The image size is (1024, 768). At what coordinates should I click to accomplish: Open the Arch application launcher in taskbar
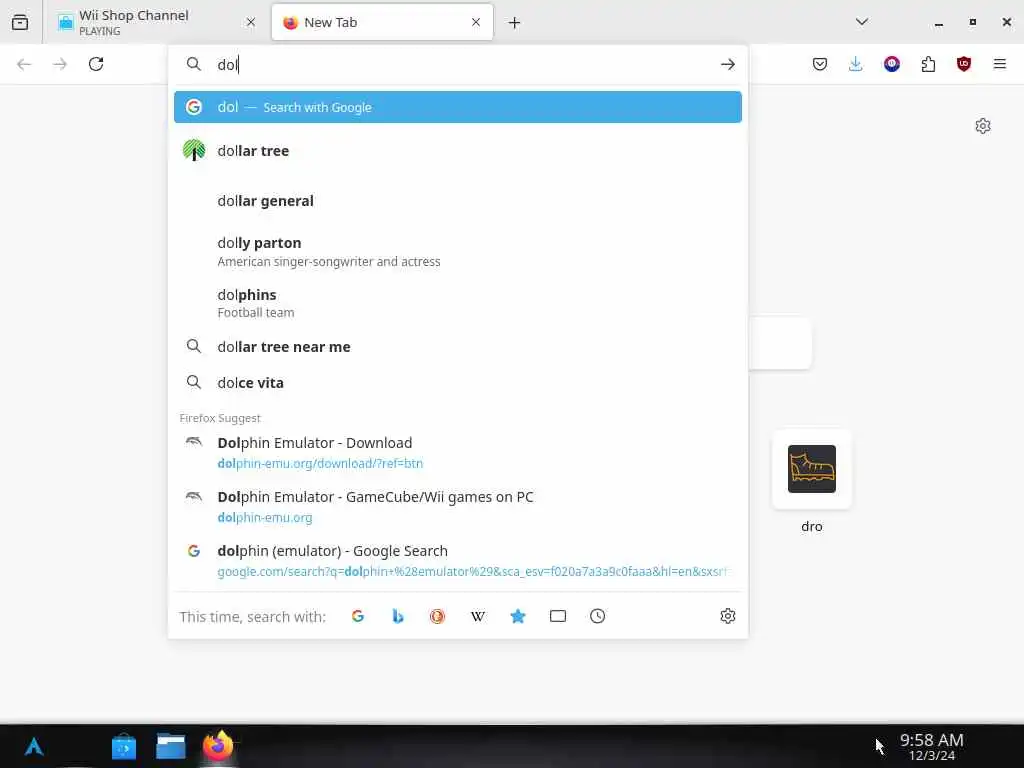pyautogui.click(x=34, y=746)
